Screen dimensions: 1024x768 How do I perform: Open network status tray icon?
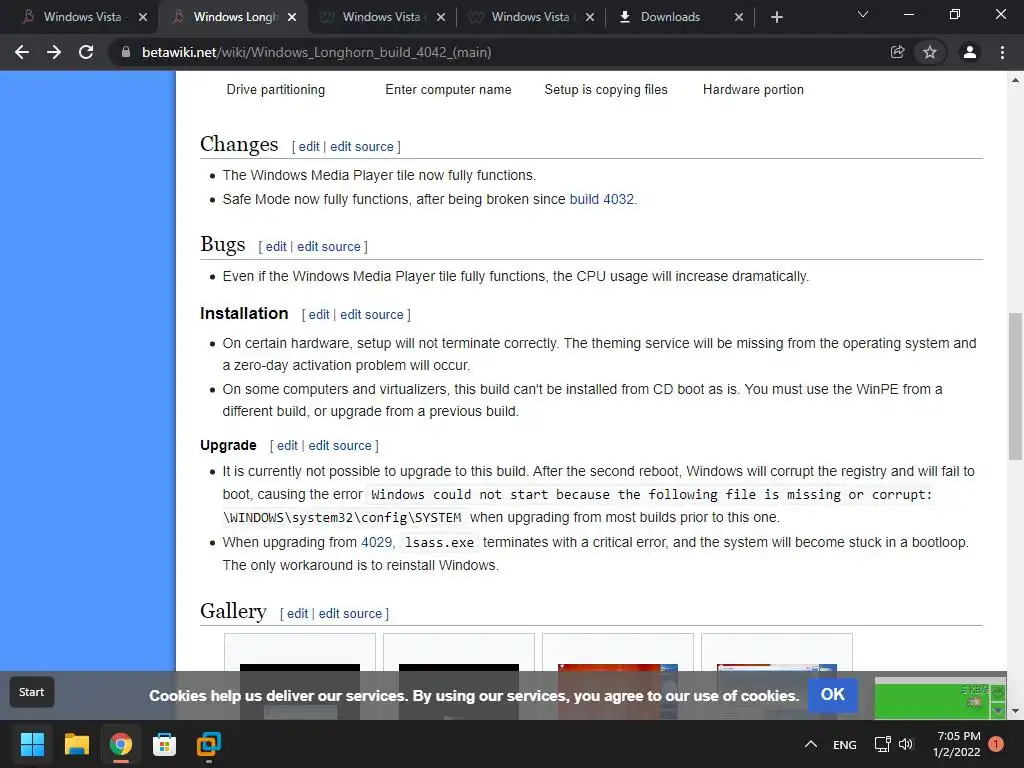[x=882, y=744]
